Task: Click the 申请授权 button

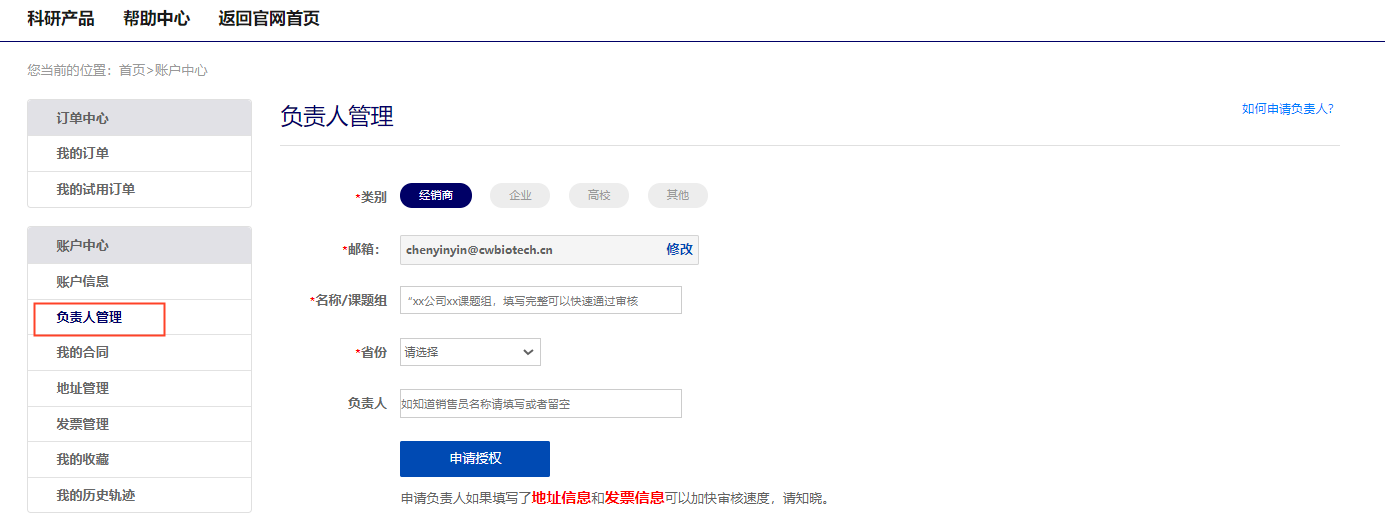Action: [475, 459]
